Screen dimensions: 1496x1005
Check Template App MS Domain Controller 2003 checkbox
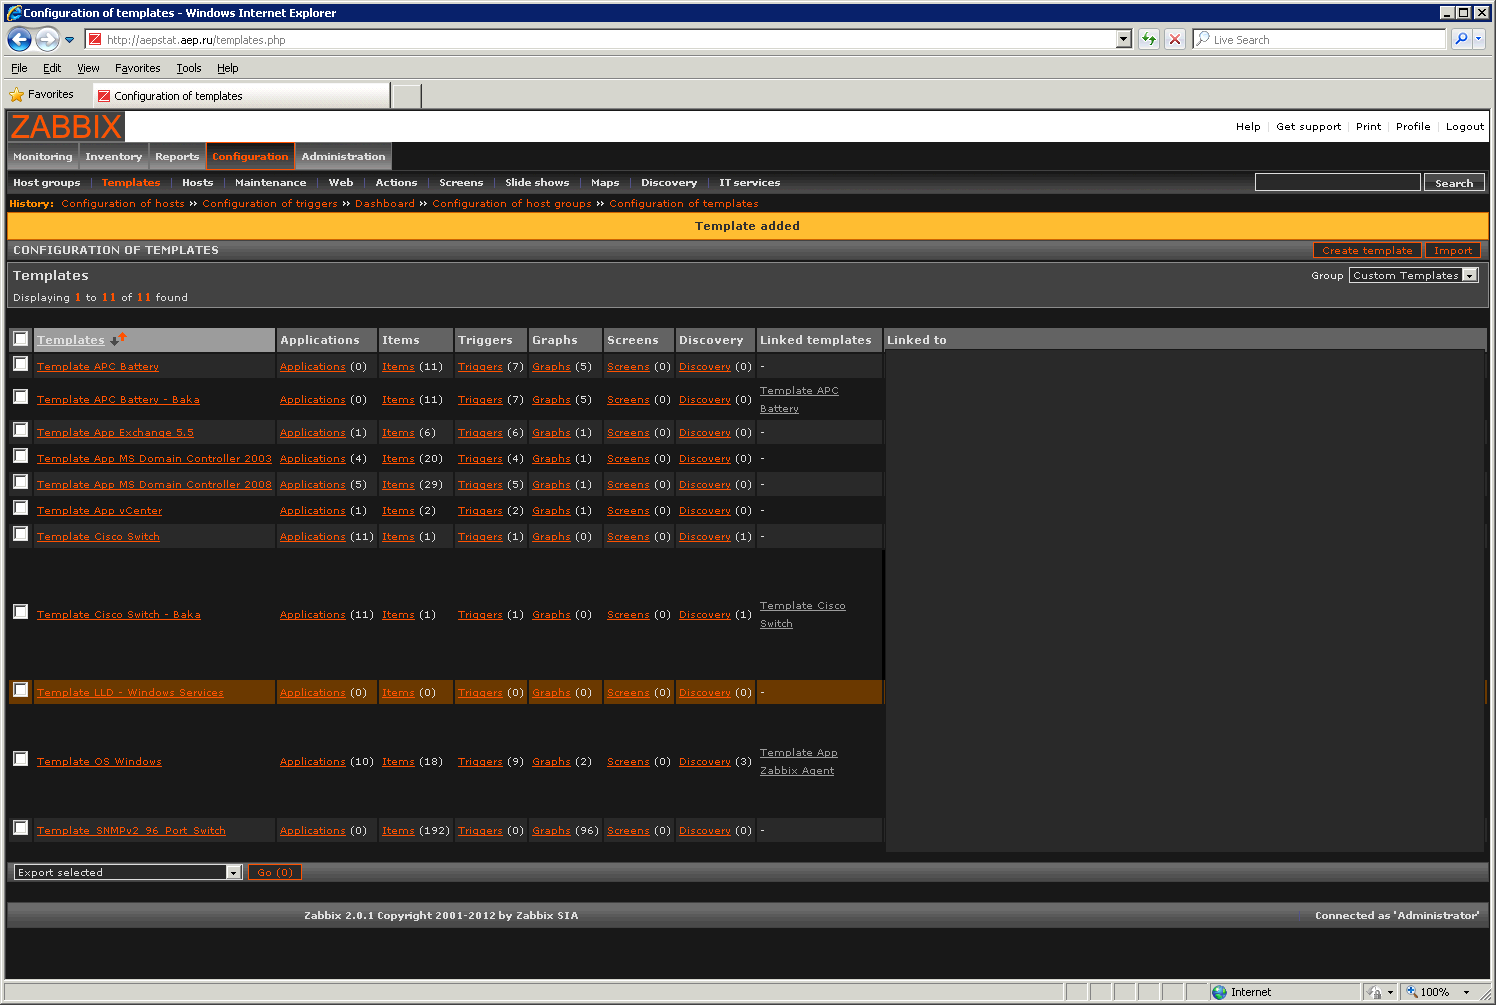(x=20, y=456)
